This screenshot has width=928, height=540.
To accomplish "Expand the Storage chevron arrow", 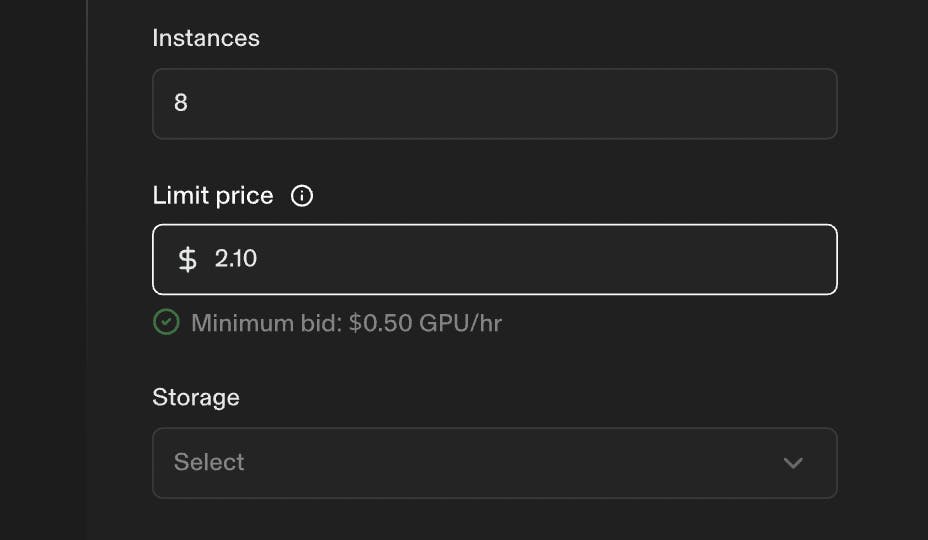I will tap(793, 463).
